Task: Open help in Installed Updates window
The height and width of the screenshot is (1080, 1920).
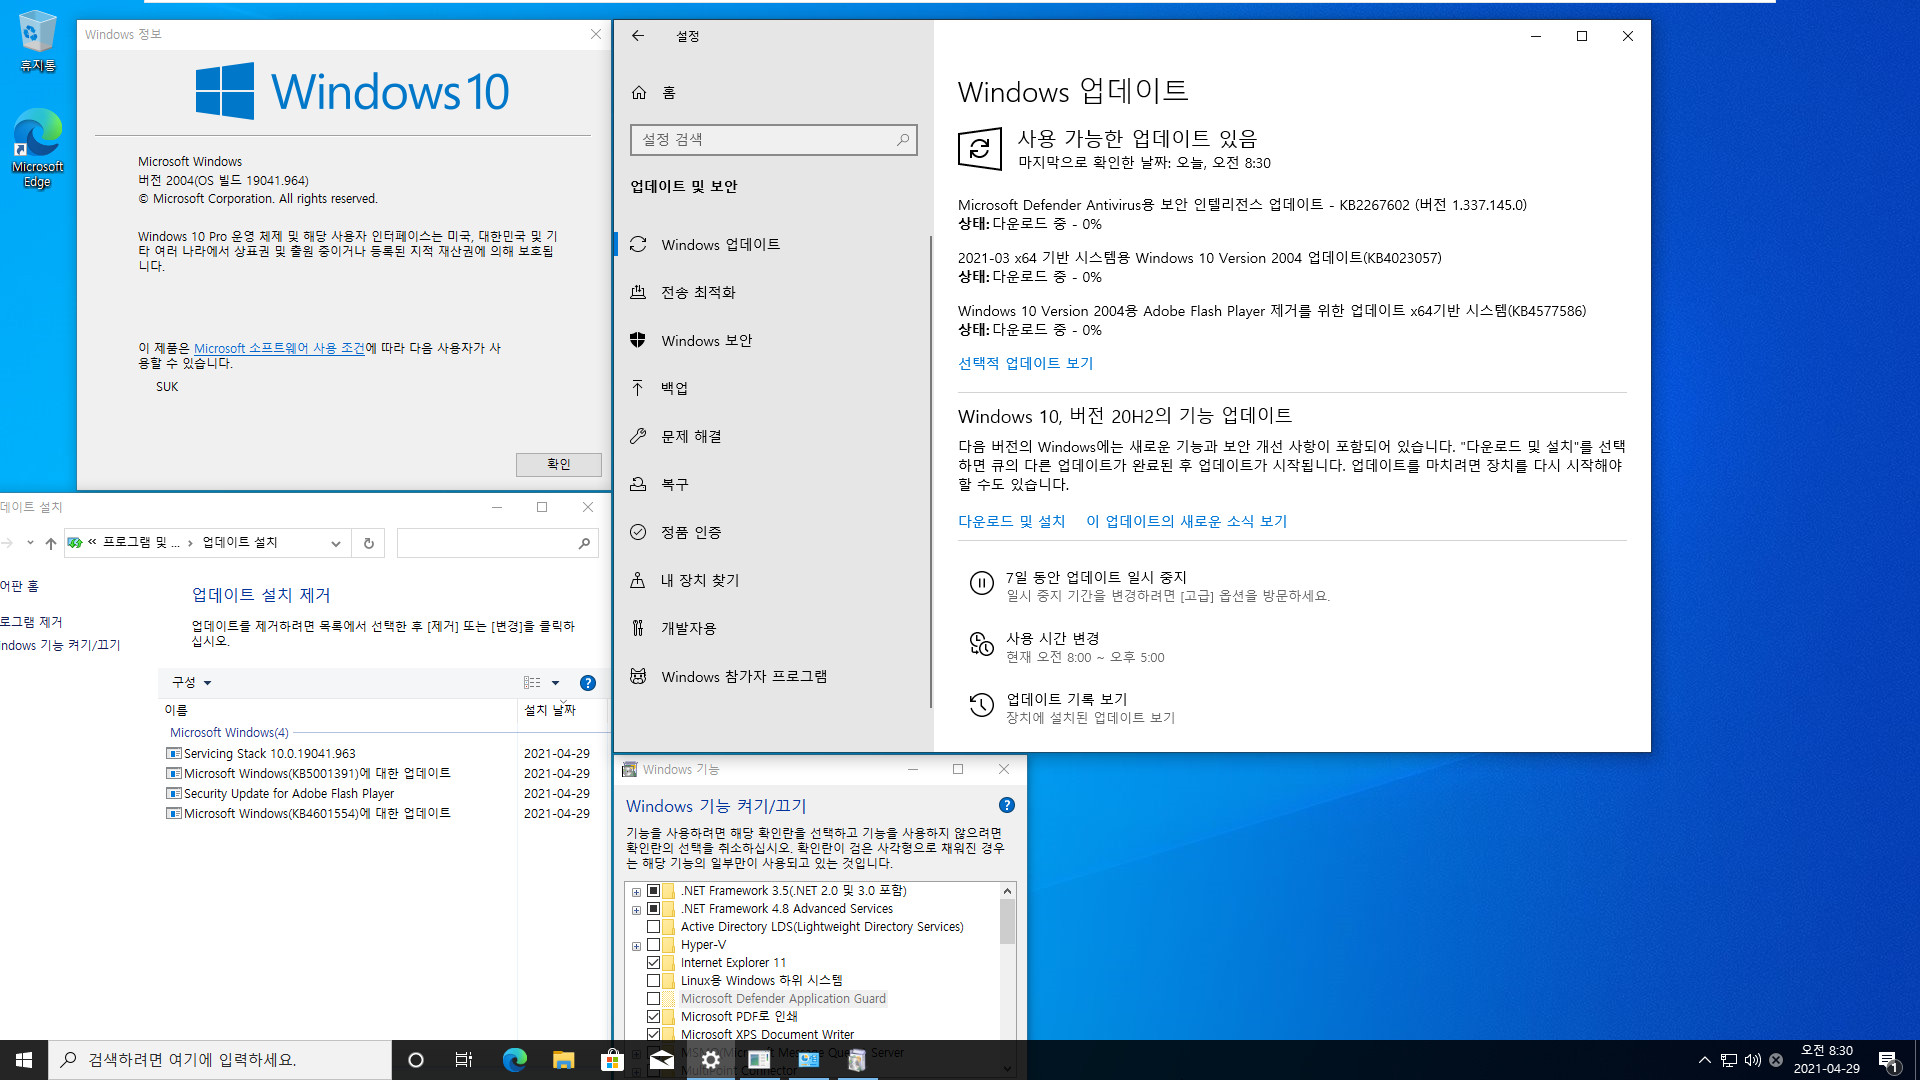Action: pyautogui.click(x=588, y=683)
